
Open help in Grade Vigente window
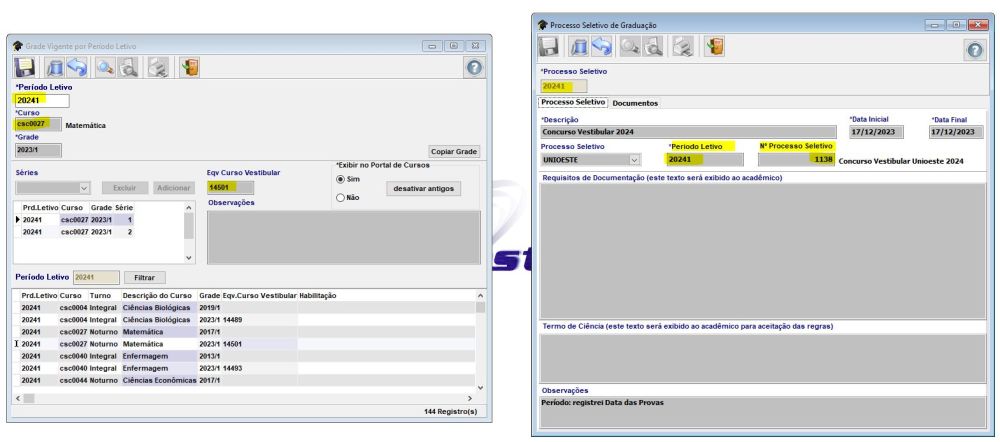pyautogui.click(x=477, y=68)
